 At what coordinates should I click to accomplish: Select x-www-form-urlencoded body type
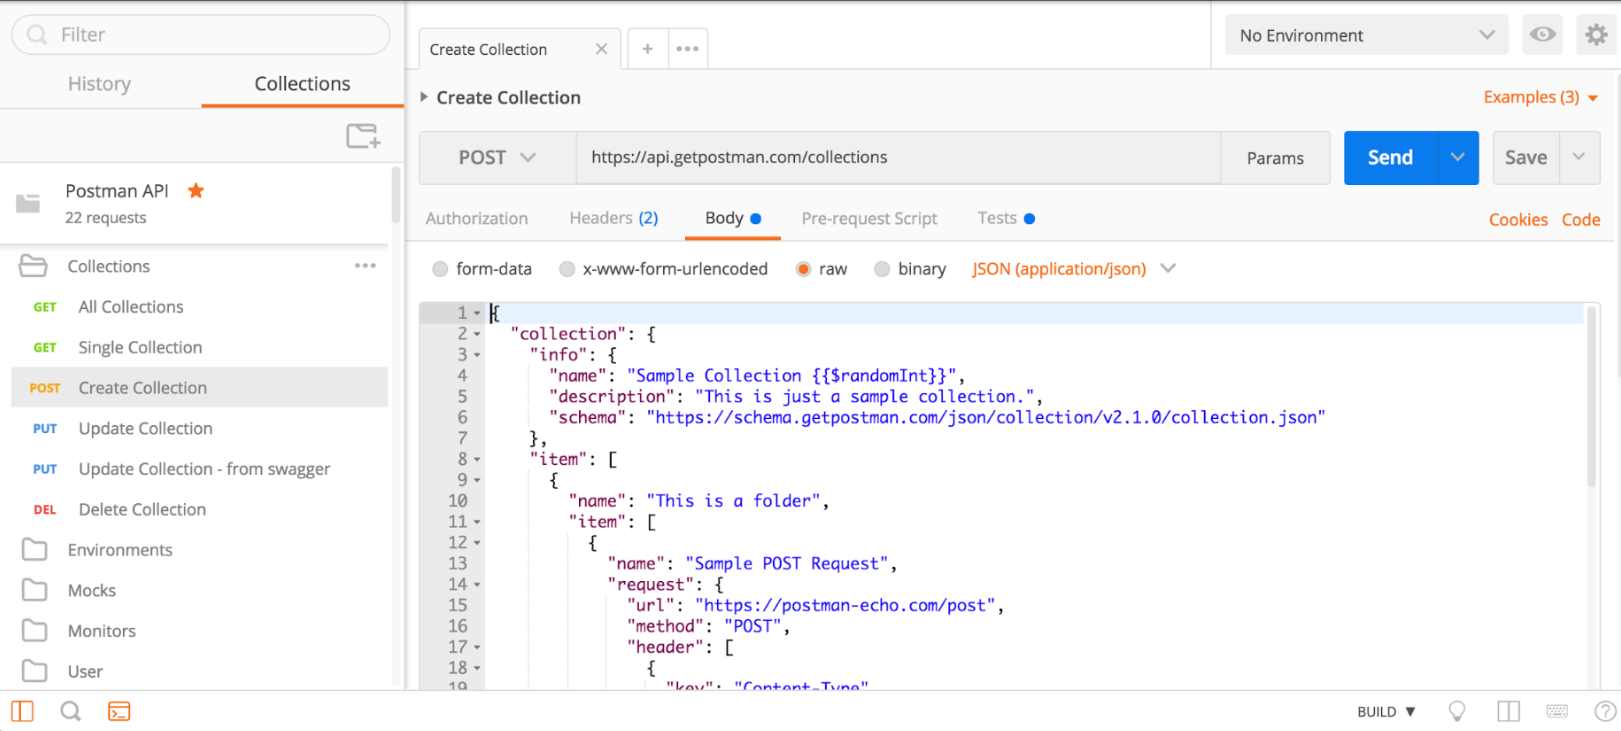tap(567, 269)
